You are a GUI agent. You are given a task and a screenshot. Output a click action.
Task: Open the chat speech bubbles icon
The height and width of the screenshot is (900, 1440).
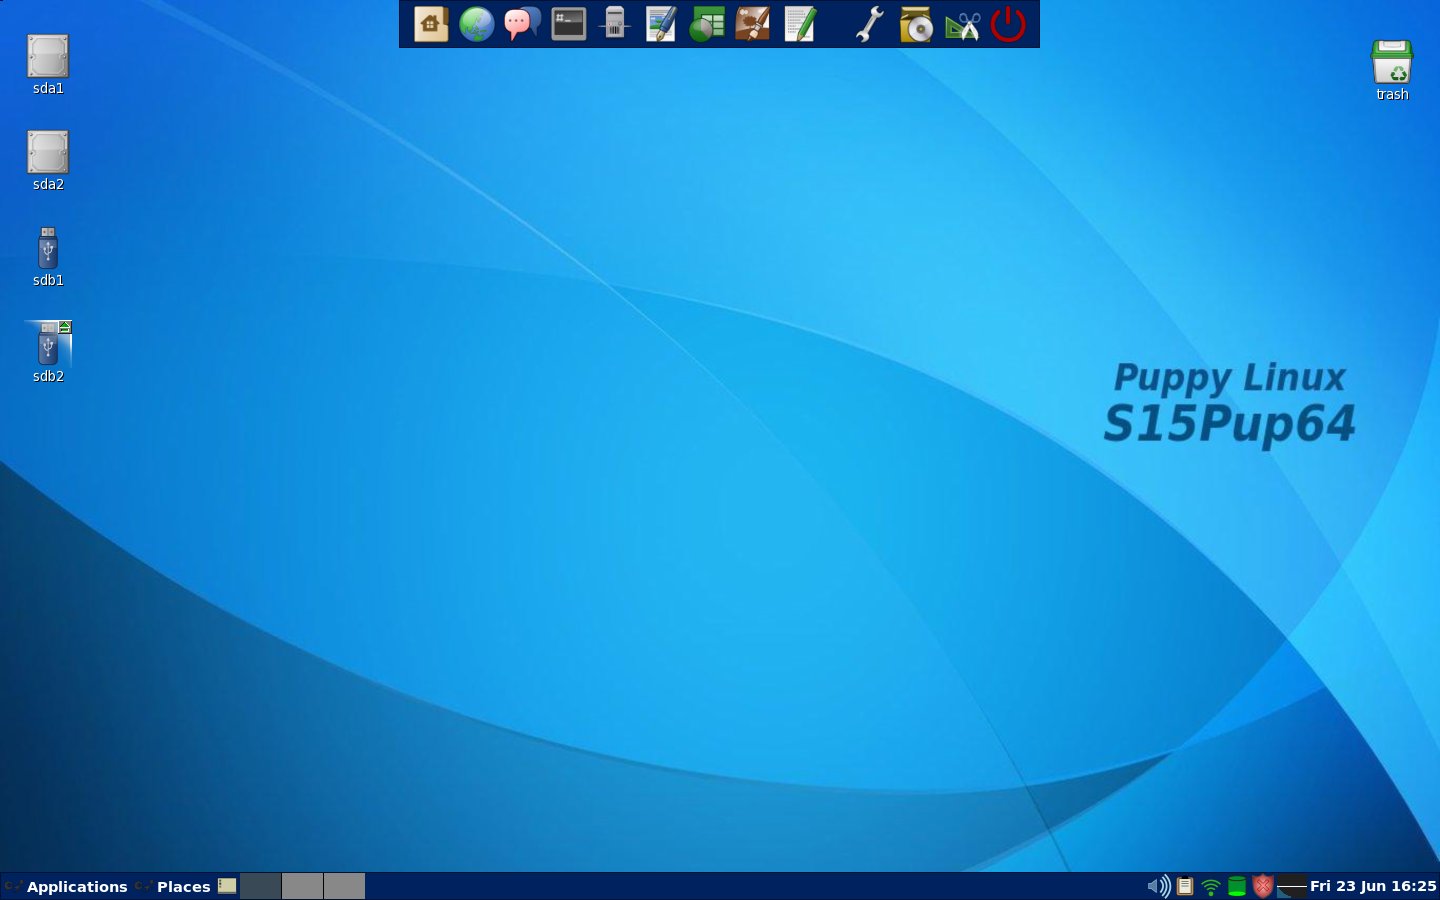[522, 24]
